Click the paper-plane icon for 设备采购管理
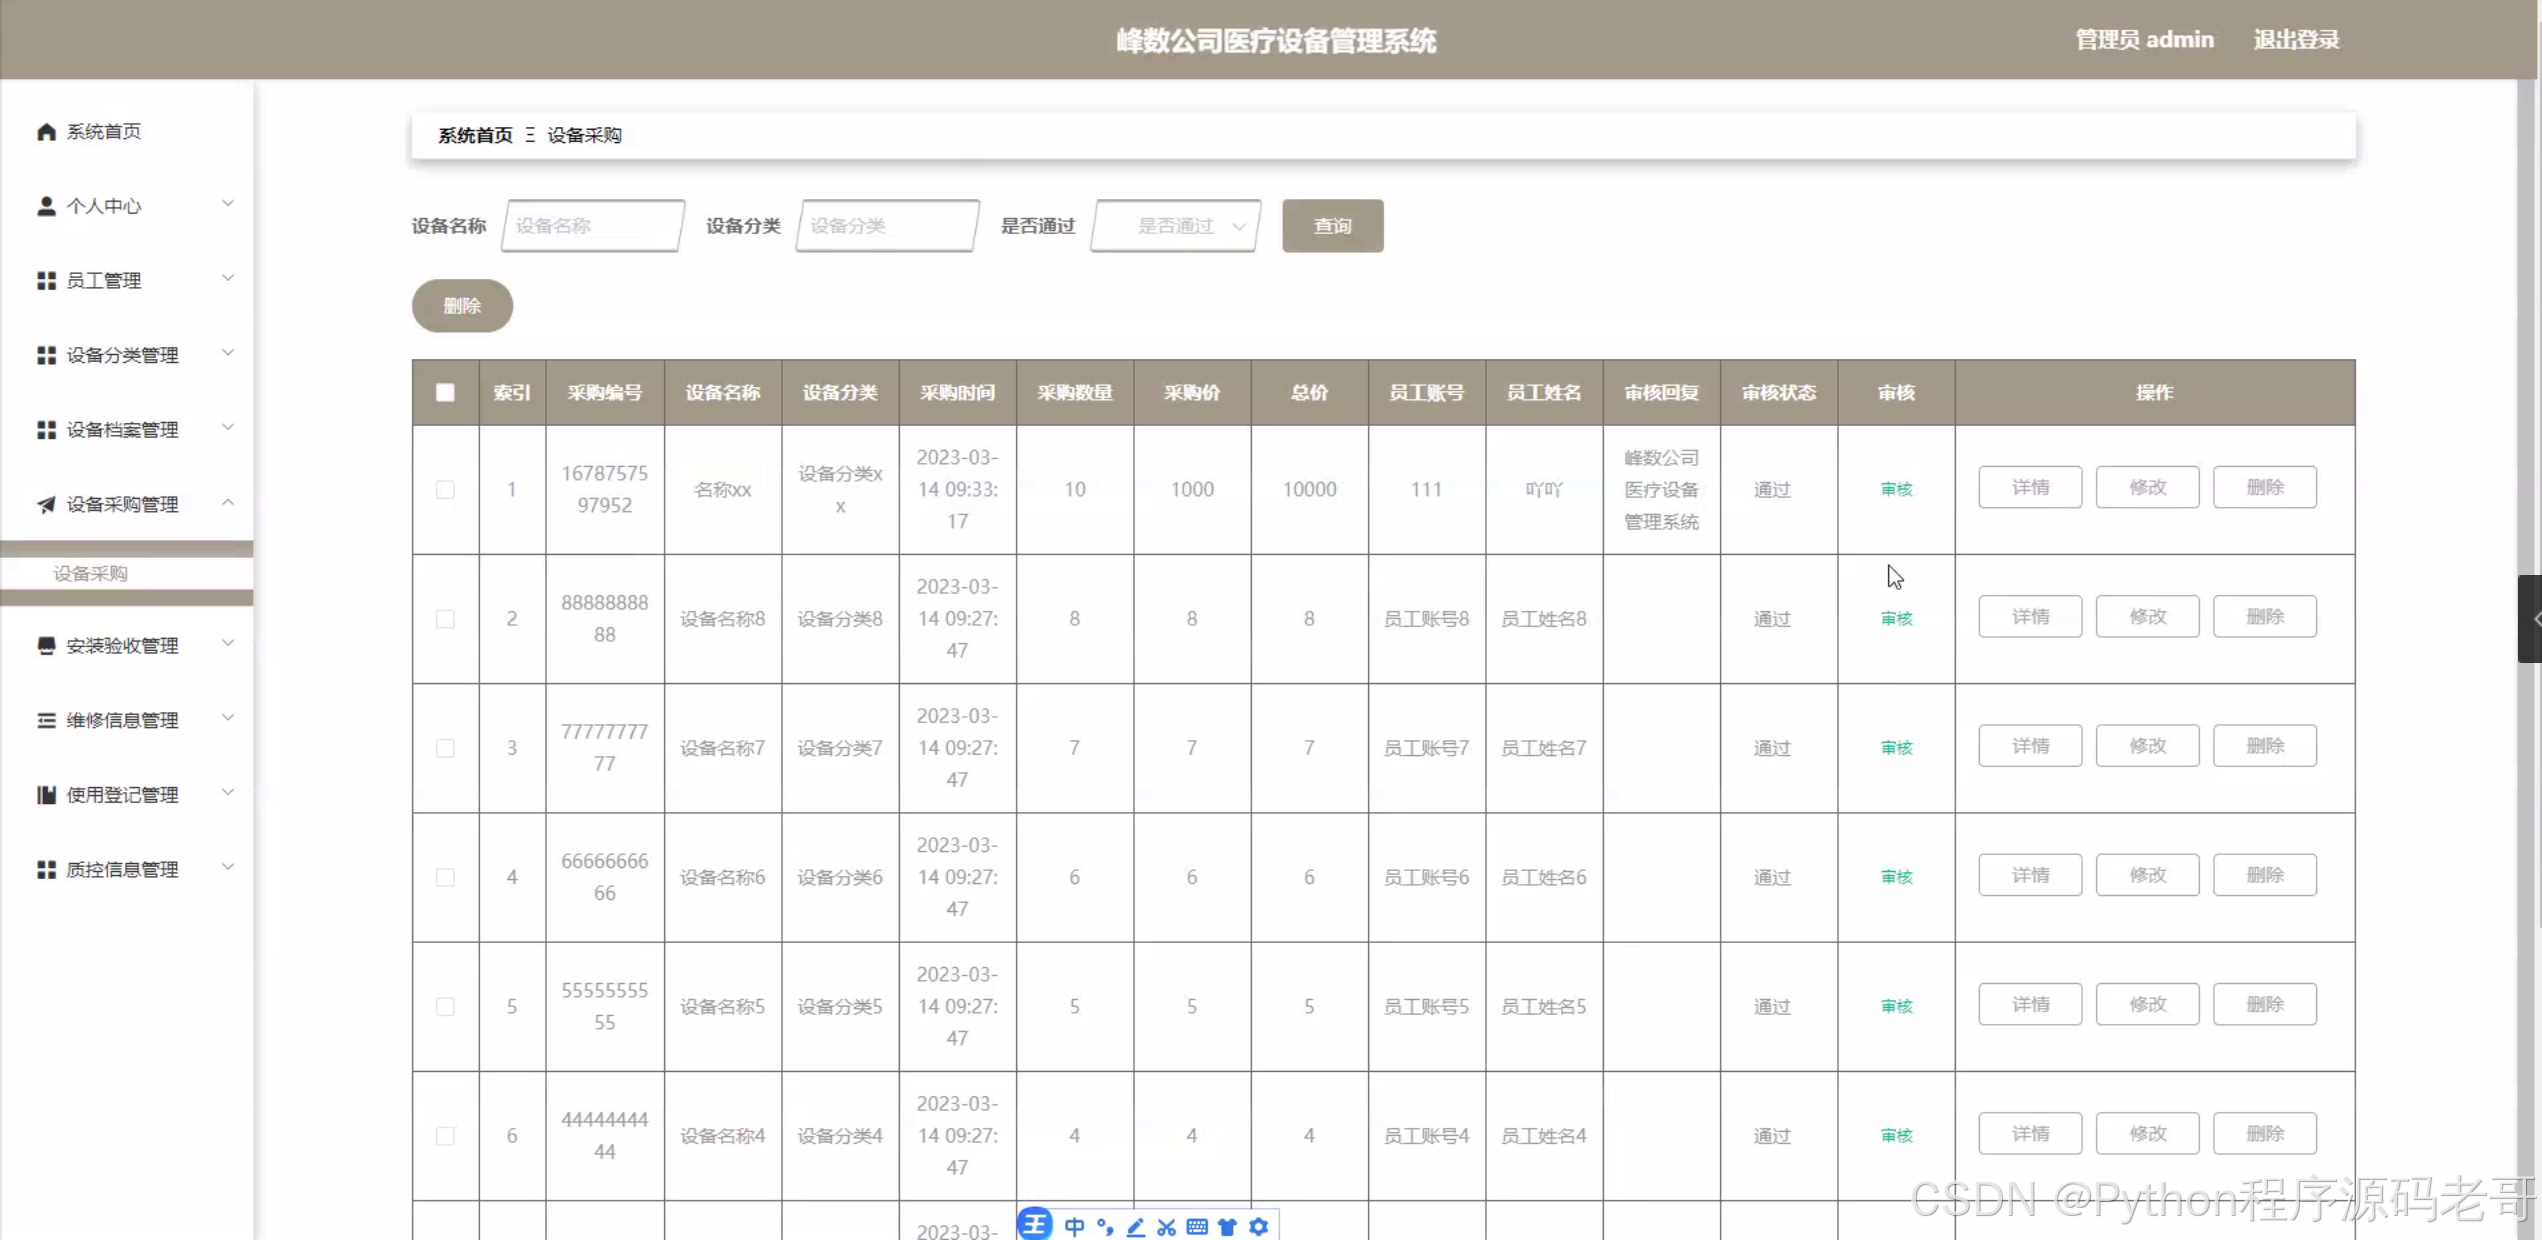Image resolution: width=2542 pixels, height=1240 pixels. coord(46,504)
